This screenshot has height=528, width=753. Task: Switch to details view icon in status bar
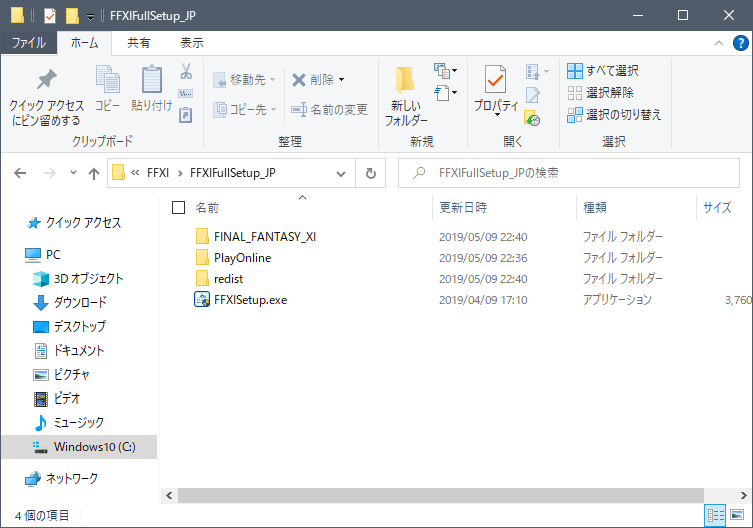[715, 515]
